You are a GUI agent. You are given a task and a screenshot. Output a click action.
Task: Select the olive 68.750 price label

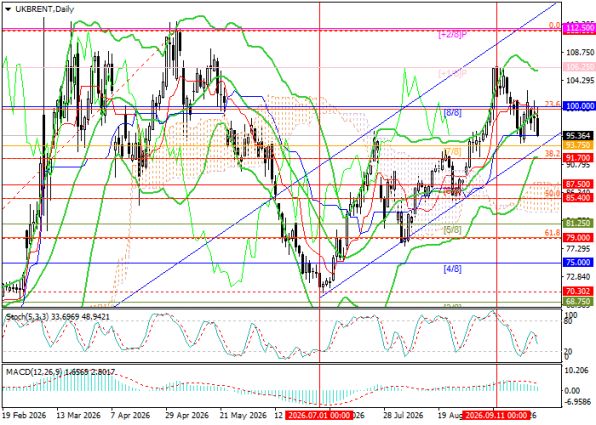click(x=579, y=301)
